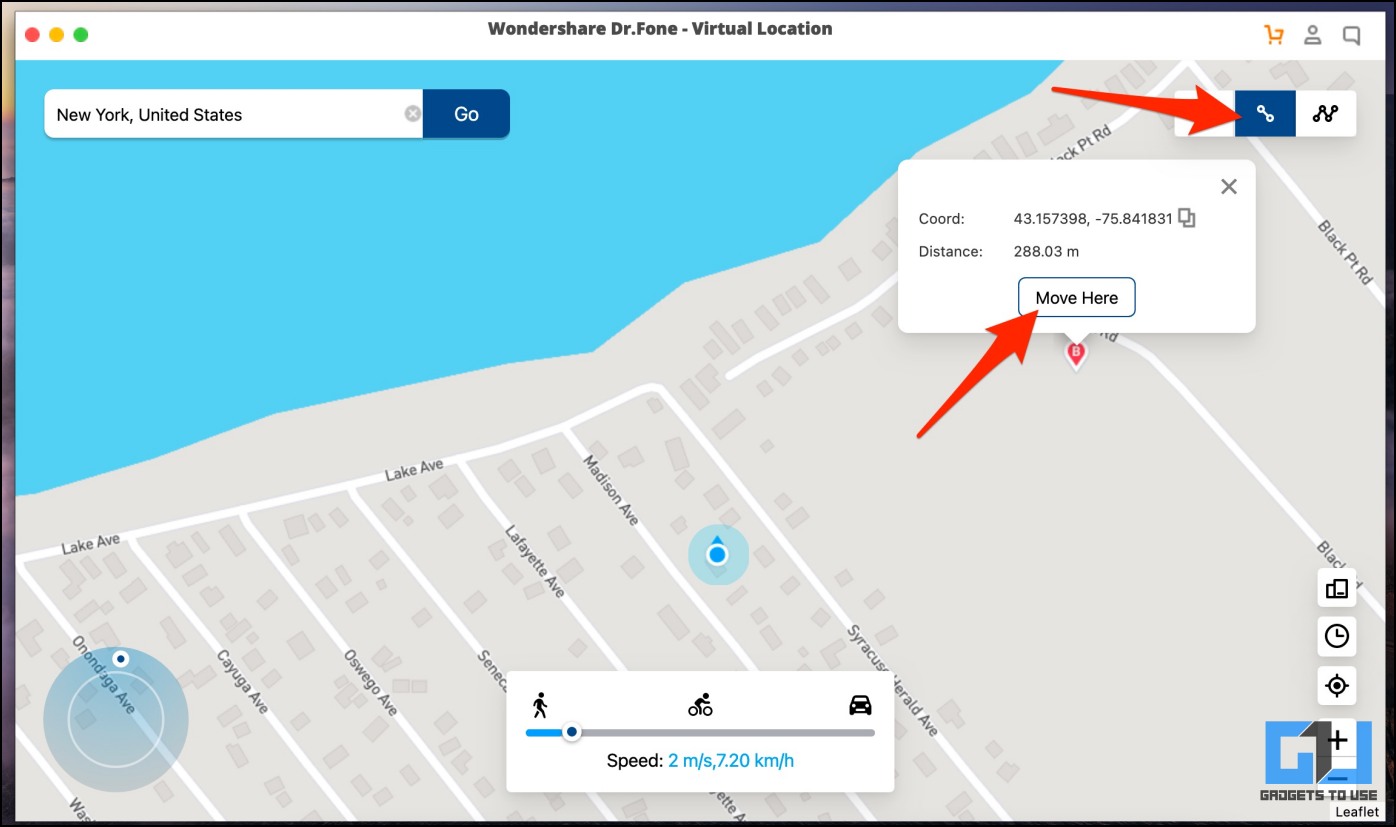Click the map layers sidebar icon
This screenshot has height=827, width=1396.
coord(1337,588)
